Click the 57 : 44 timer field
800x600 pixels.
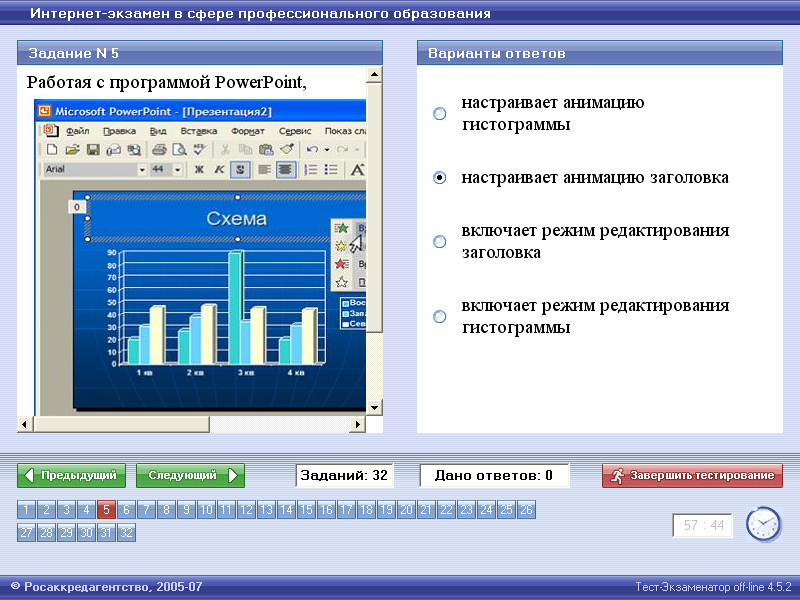click(x=703, y=526)
